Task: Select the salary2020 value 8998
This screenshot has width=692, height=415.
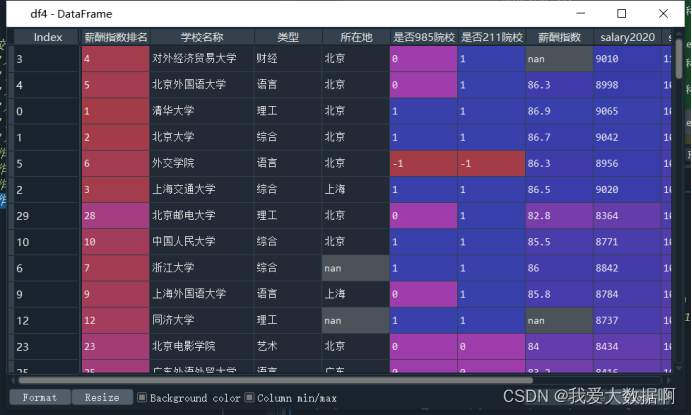Action: click(x=627, y=85)
